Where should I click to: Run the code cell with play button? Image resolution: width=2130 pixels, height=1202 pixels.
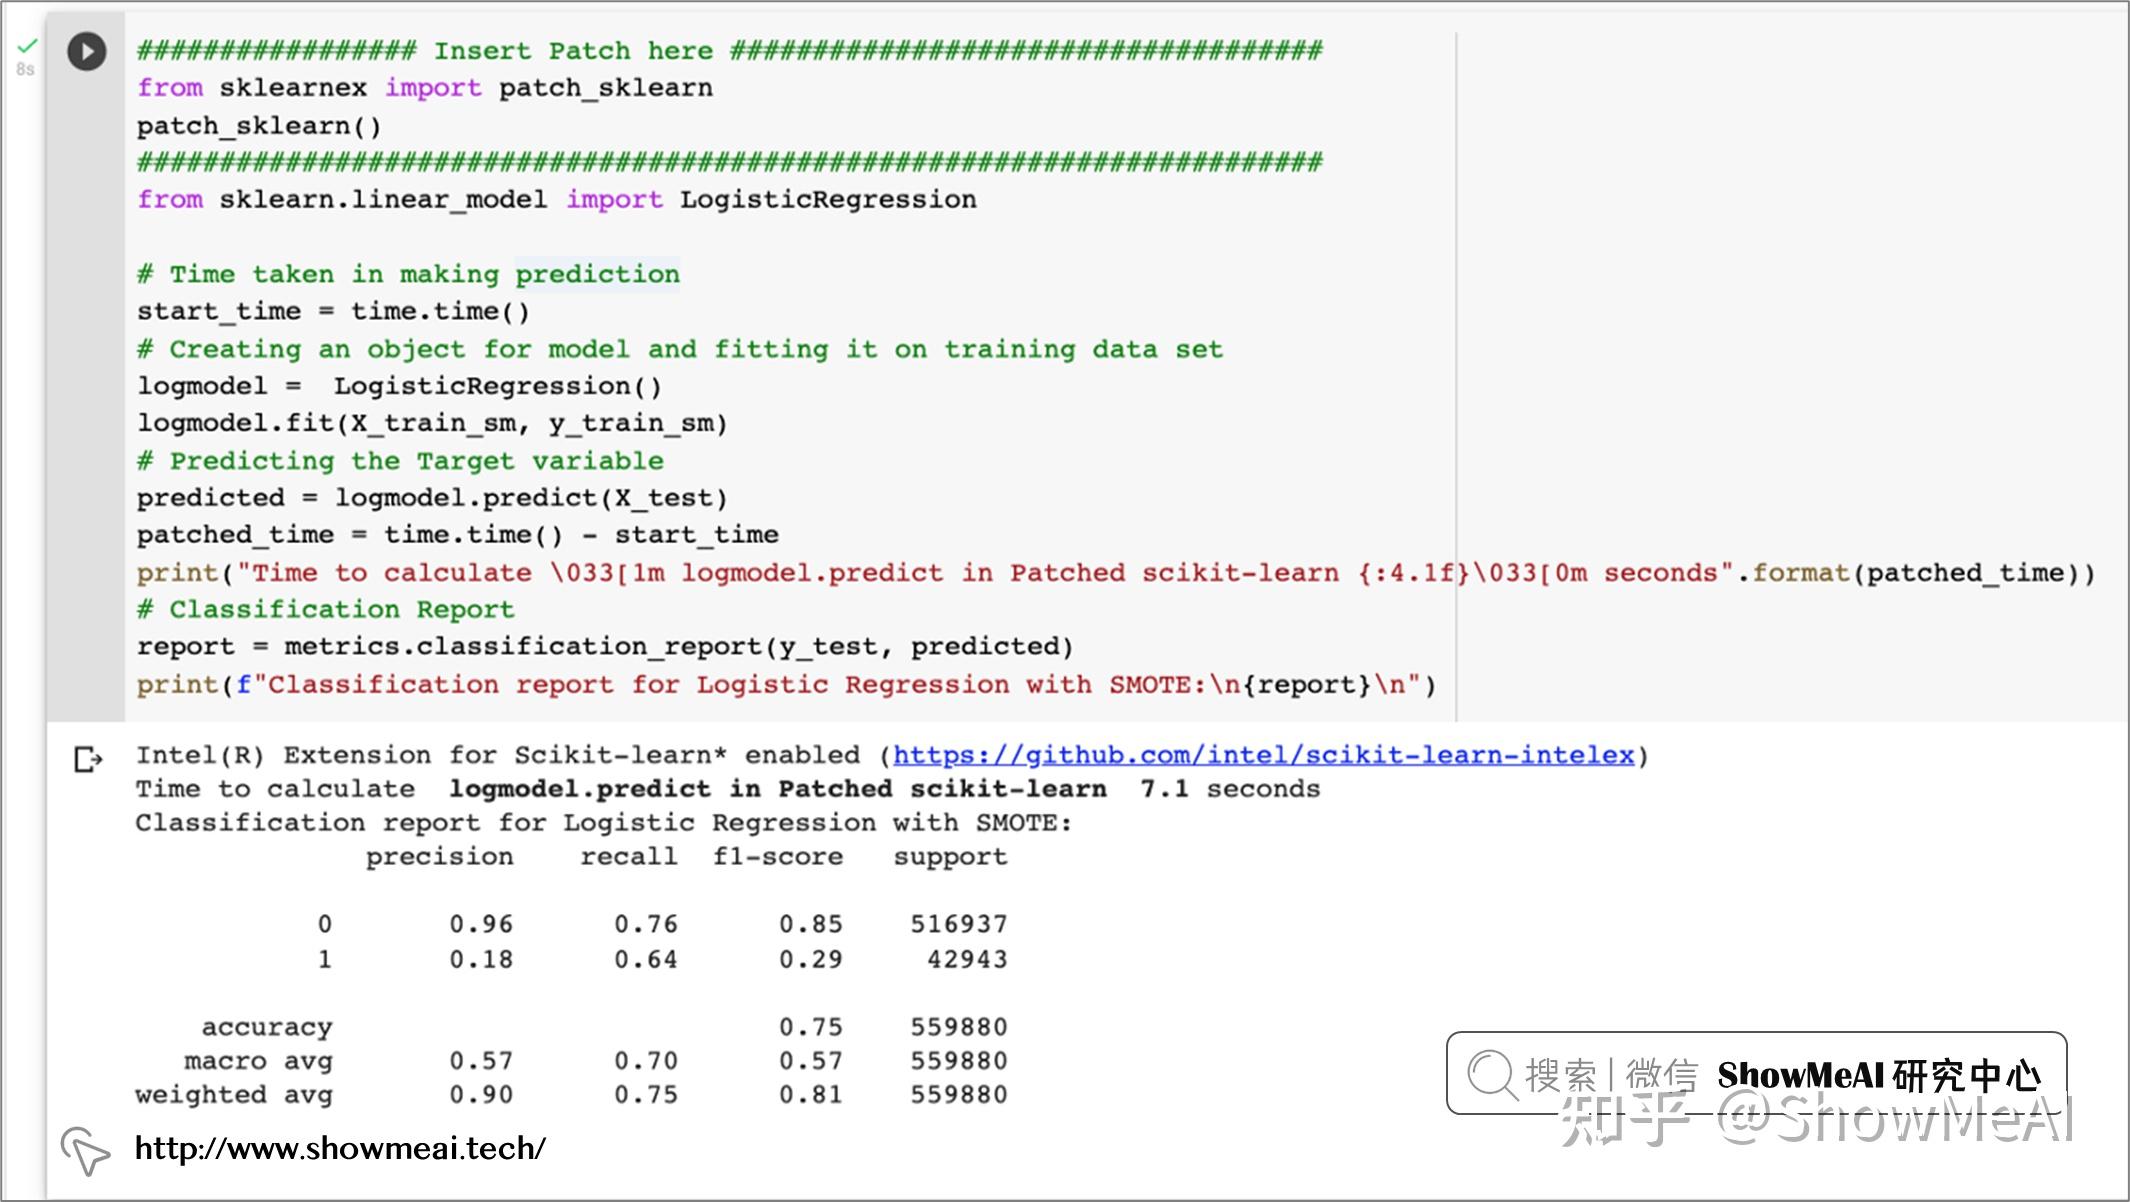pyautogui.click(x=87, y=51)
